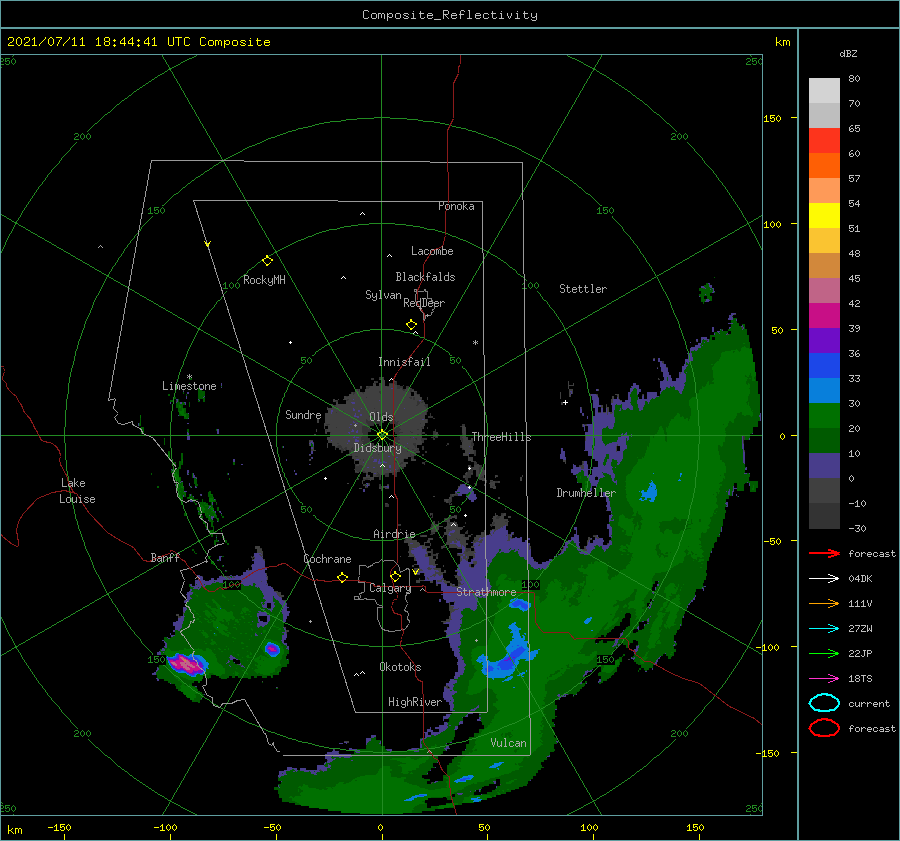Click the white 04DK arrow in legend
900x841 pixels.
pos(824,579)
